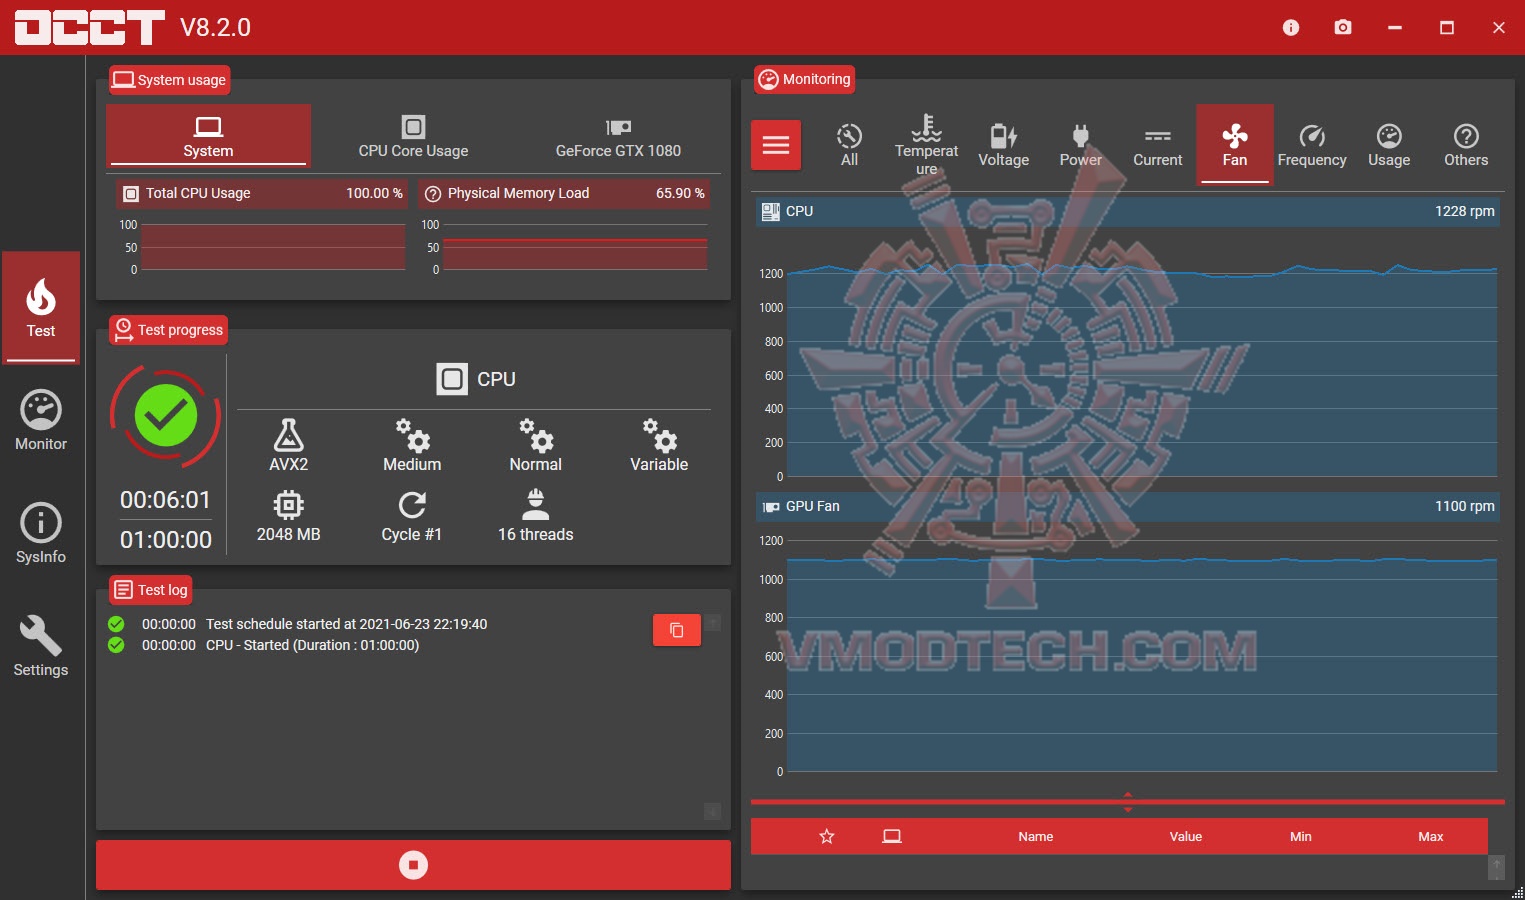Click the favorite star column header

pos(827,836)
